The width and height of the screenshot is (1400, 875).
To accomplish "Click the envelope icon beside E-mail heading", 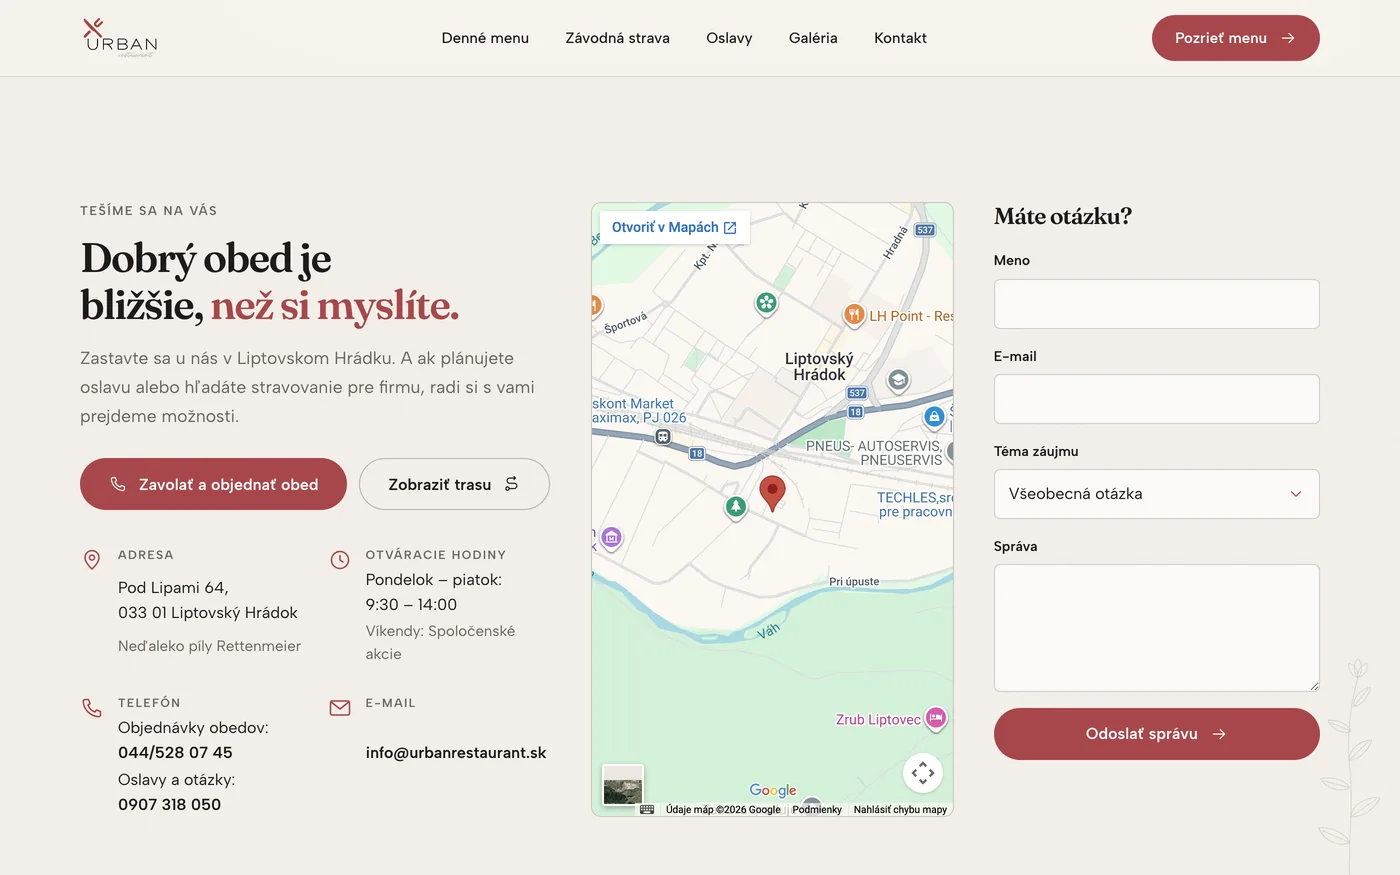I will pyautogui.click(x=340, y=708).
